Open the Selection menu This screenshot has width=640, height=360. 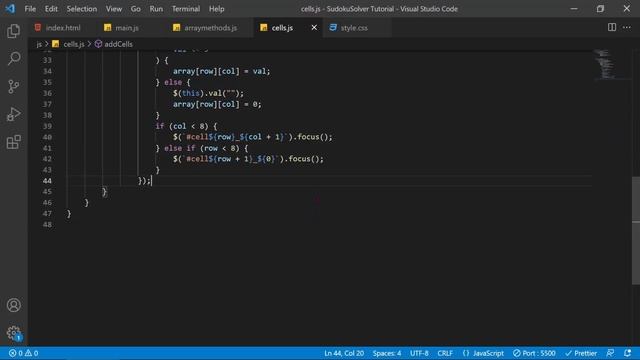point(82,9)
